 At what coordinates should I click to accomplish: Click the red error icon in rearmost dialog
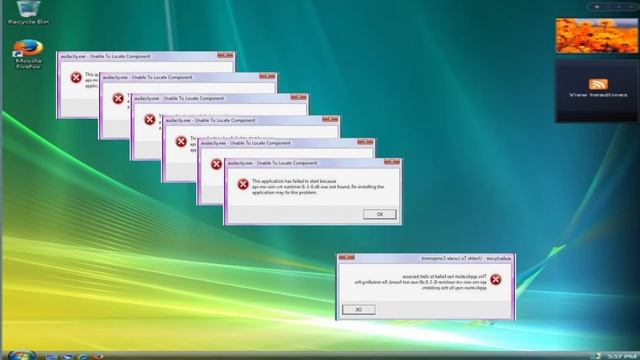[76, 77]
